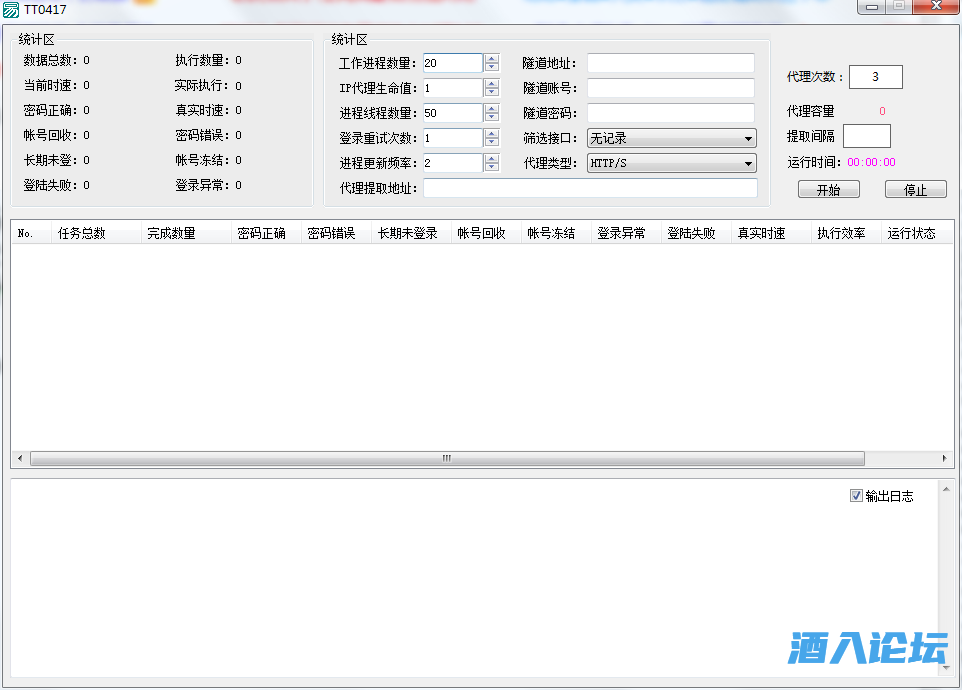Click into the 代理提取地址 text field
Image resolution: width=962 pixels, height=690 pixels.
590,188
